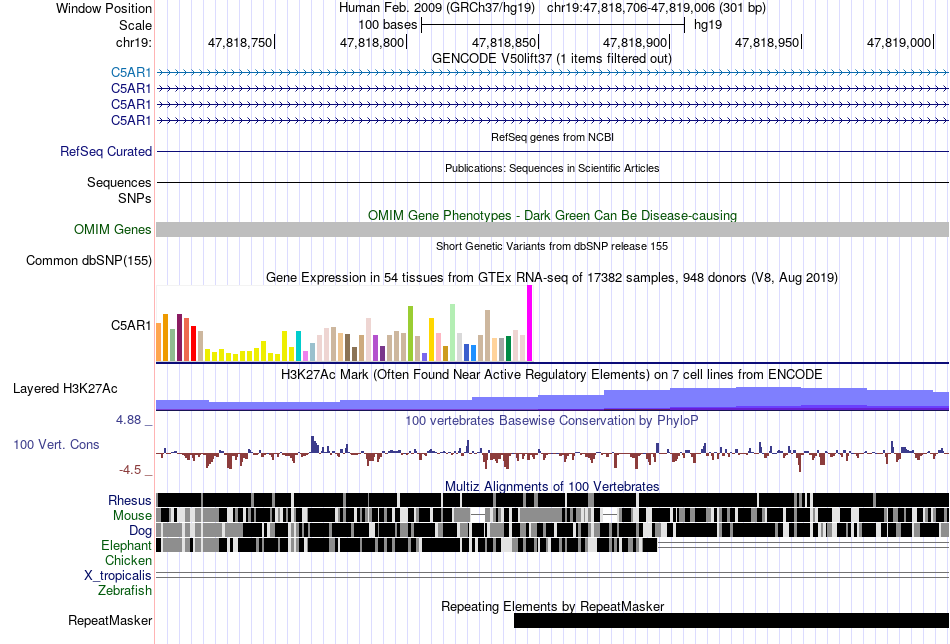Click the black RepeatMasker repeat element bar

point(731,620)
